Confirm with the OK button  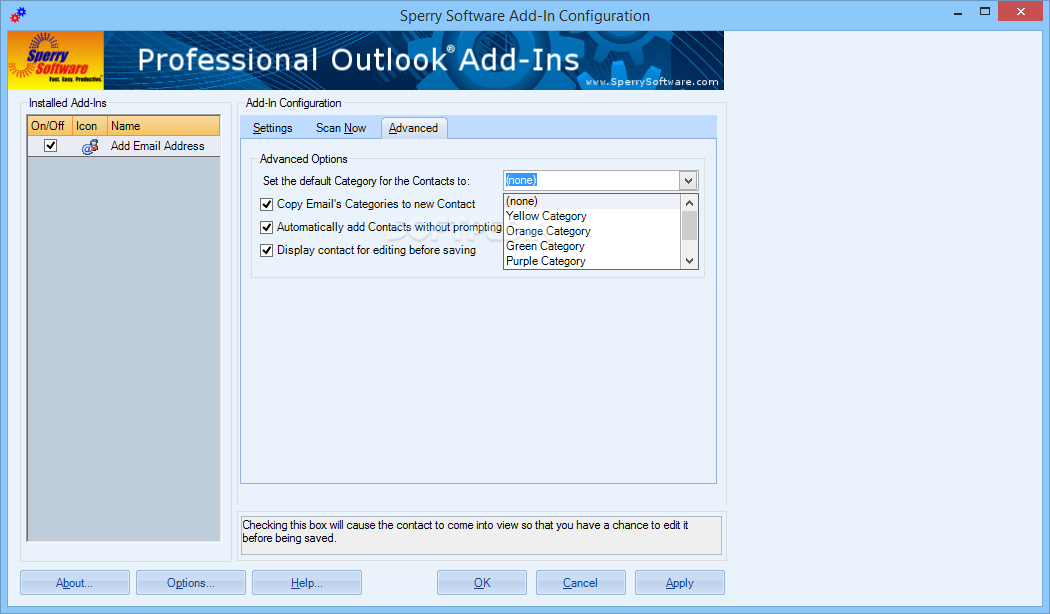pos(482,583)
